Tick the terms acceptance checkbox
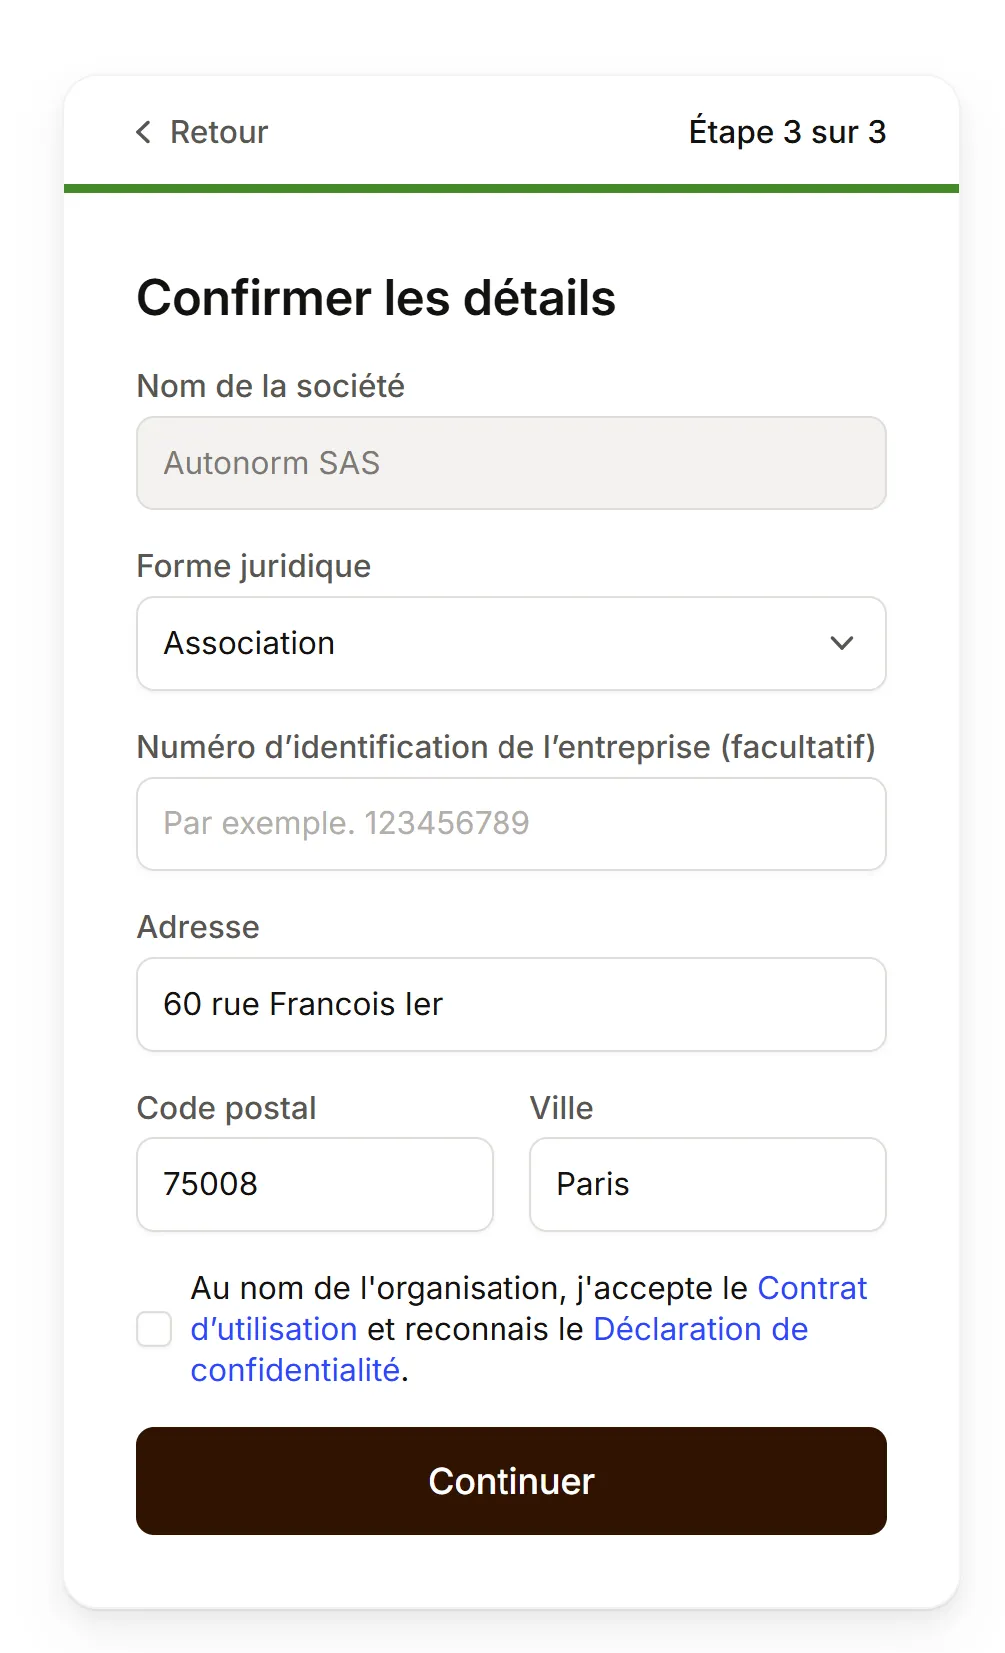This screenshot has width=1005, height=1653. point(154,1329)
